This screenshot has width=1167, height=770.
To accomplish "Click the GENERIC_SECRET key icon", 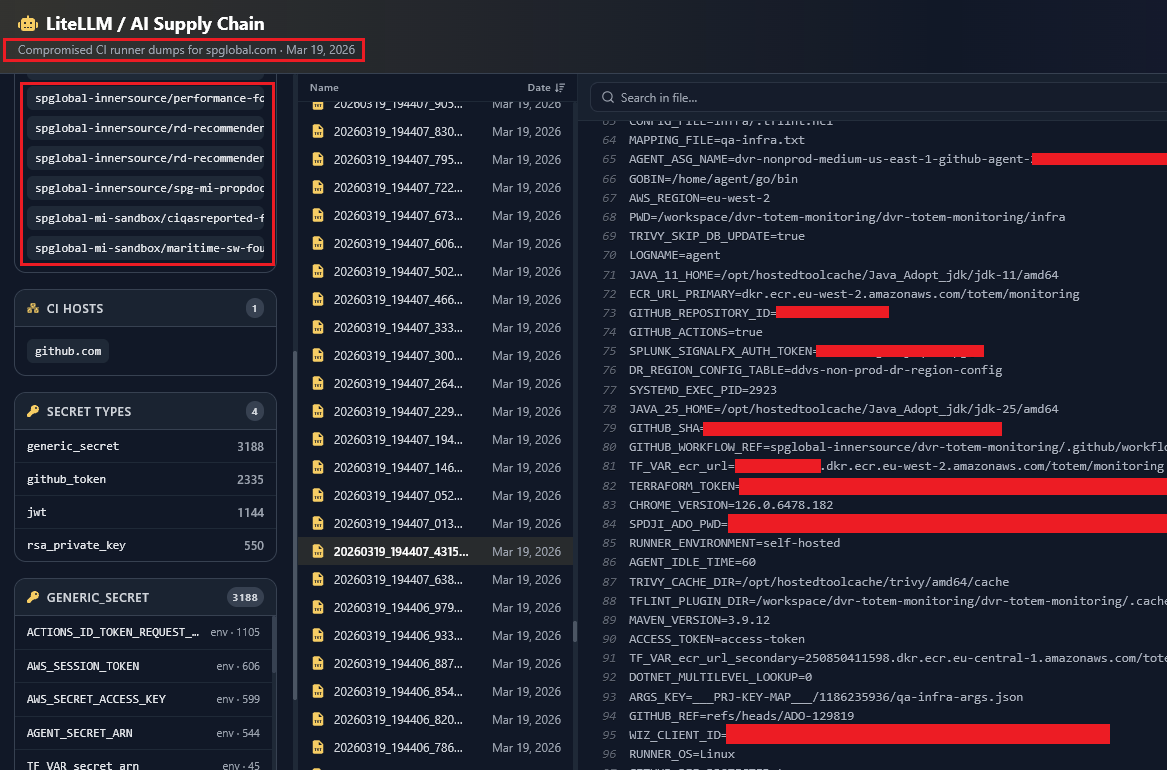I will pyautogui.click(x=33, y=597).
